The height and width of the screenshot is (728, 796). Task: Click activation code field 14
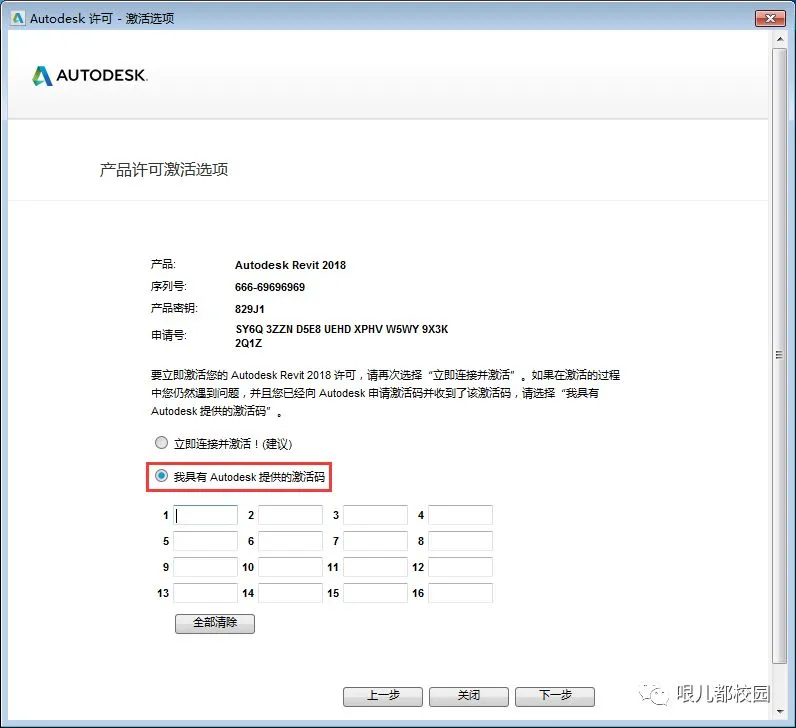pyautogui.click(x=290, y=593)
